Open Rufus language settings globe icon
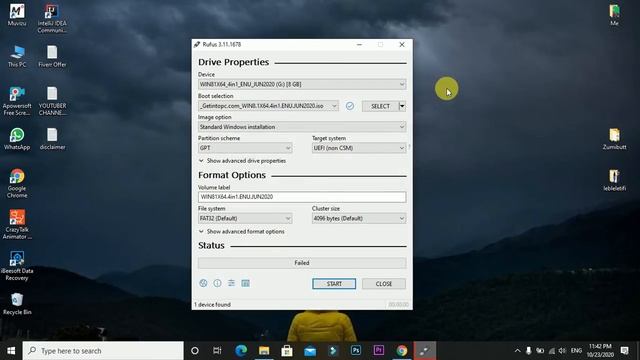This screenshot has width=640, height=360. [x=203, y=283]
